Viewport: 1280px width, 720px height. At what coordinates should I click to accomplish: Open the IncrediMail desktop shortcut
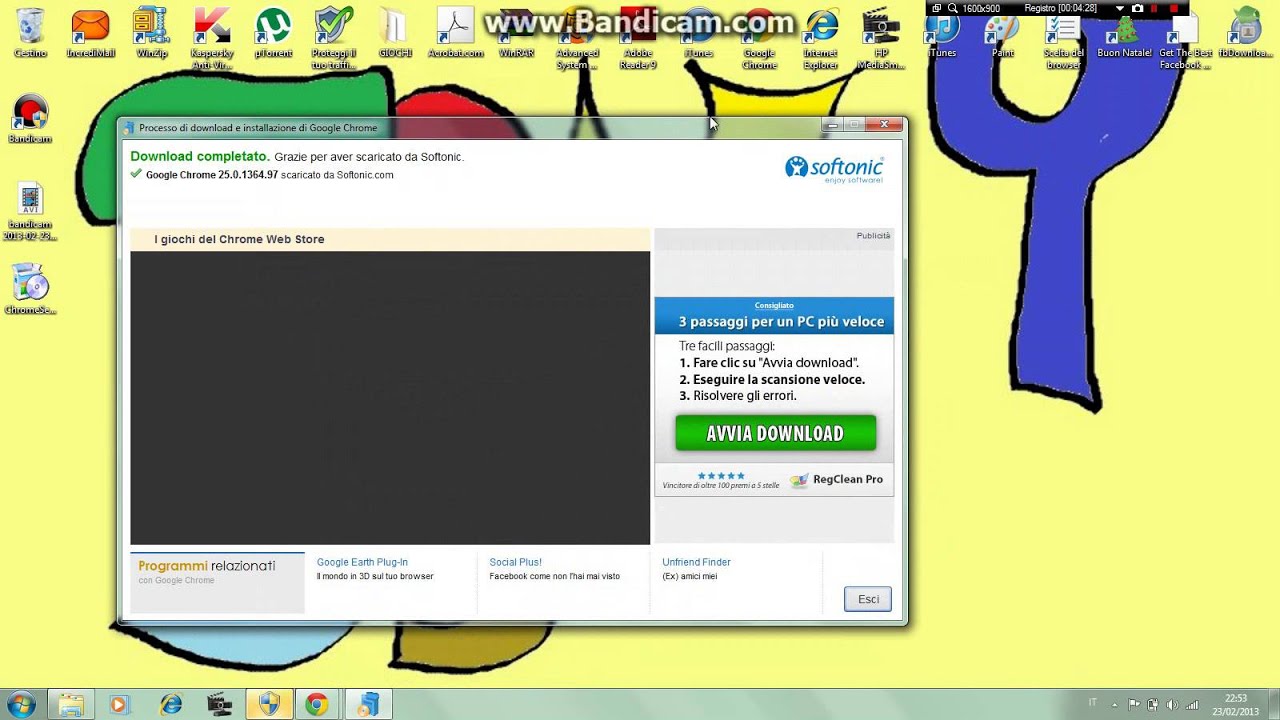(90, 33)
